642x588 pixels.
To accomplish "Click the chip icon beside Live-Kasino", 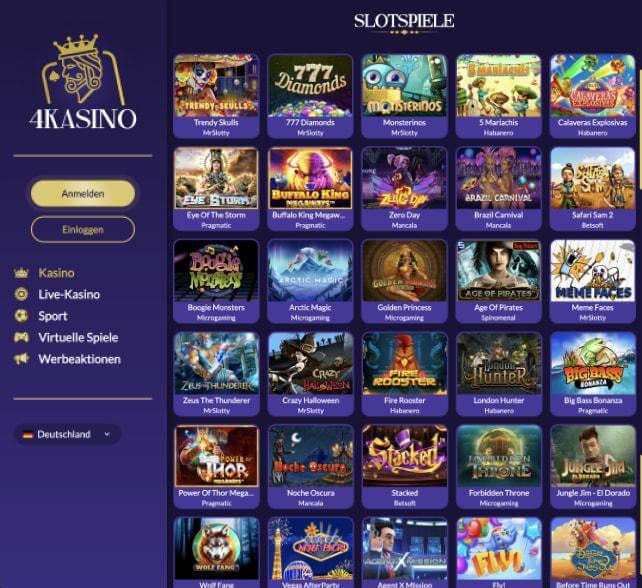I will pyautogui.click(x=21, y=294).
